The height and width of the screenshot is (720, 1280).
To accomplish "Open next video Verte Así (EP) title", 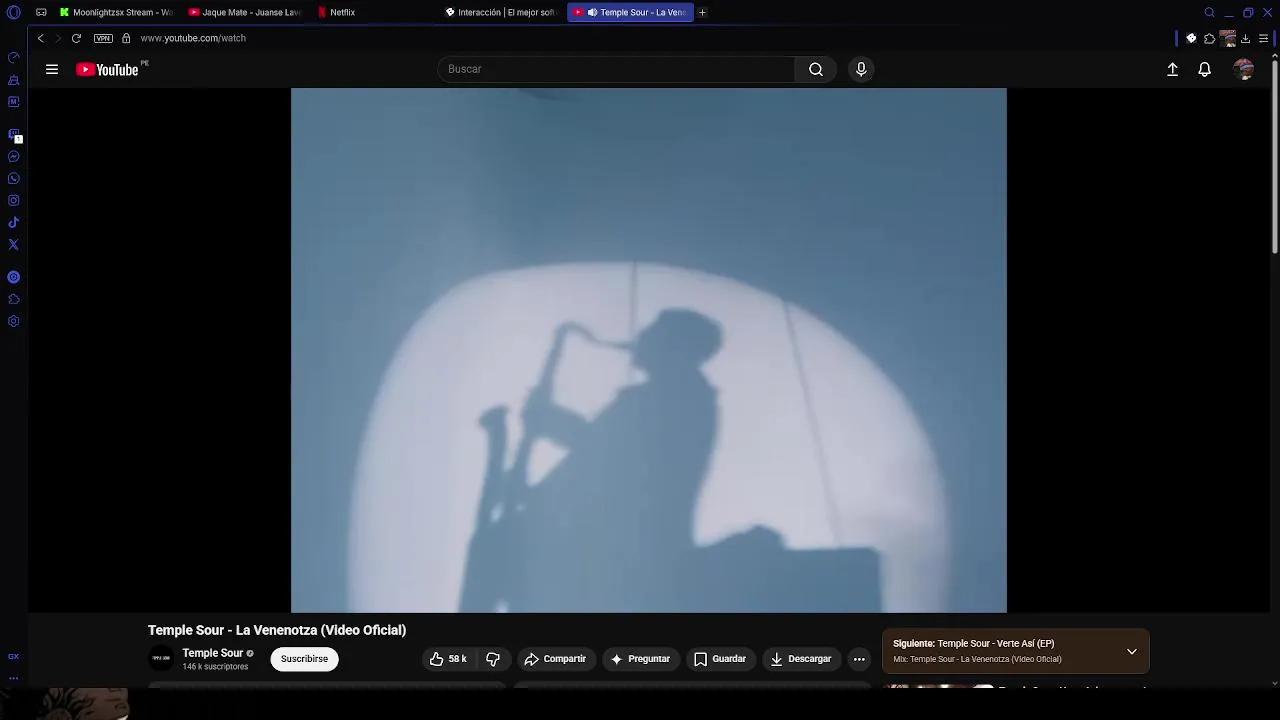I will [x=995, y=644].
